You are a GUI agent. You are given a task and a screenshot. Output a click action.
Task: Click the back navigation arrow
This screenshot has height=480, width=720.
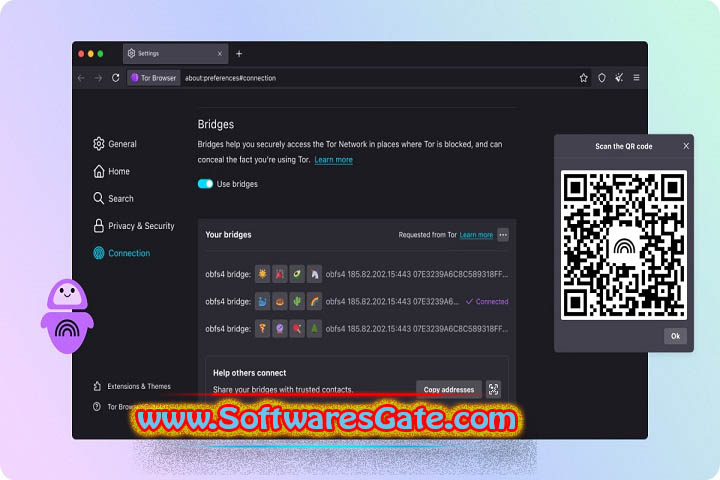coord(81,78)
